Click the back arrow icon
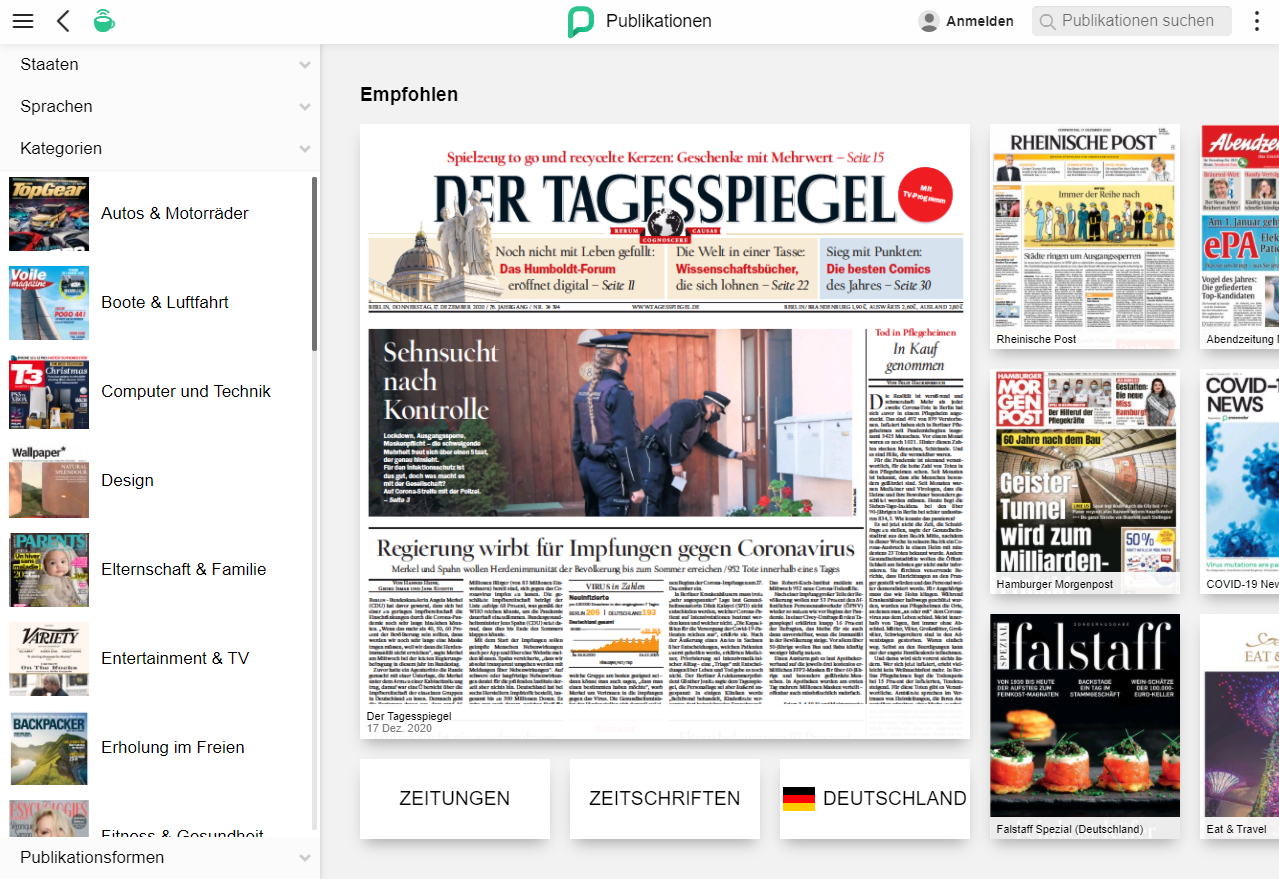This screenshot has height=879, width=1279. tap(63, 21)
